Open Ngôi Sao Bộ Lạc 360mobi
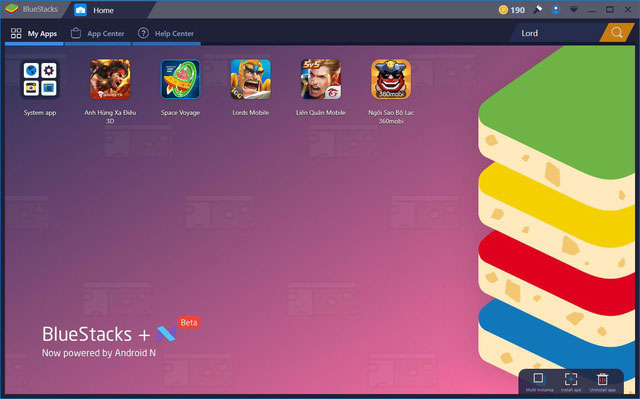This screenshot has height=399, width=640. pyautogui.click(x=391, y=79)
